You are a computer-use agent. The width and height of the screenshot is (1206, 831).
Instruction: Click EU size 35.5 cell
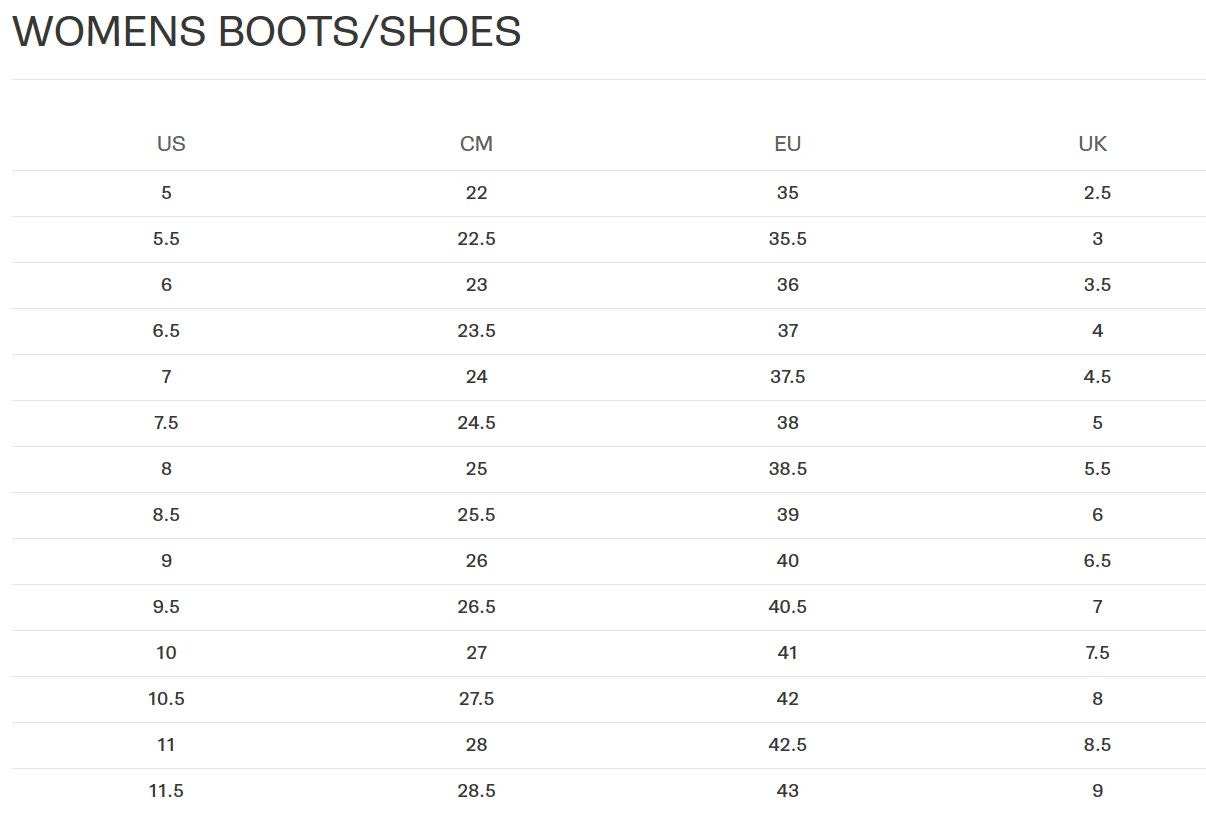(x=788, y=239)
